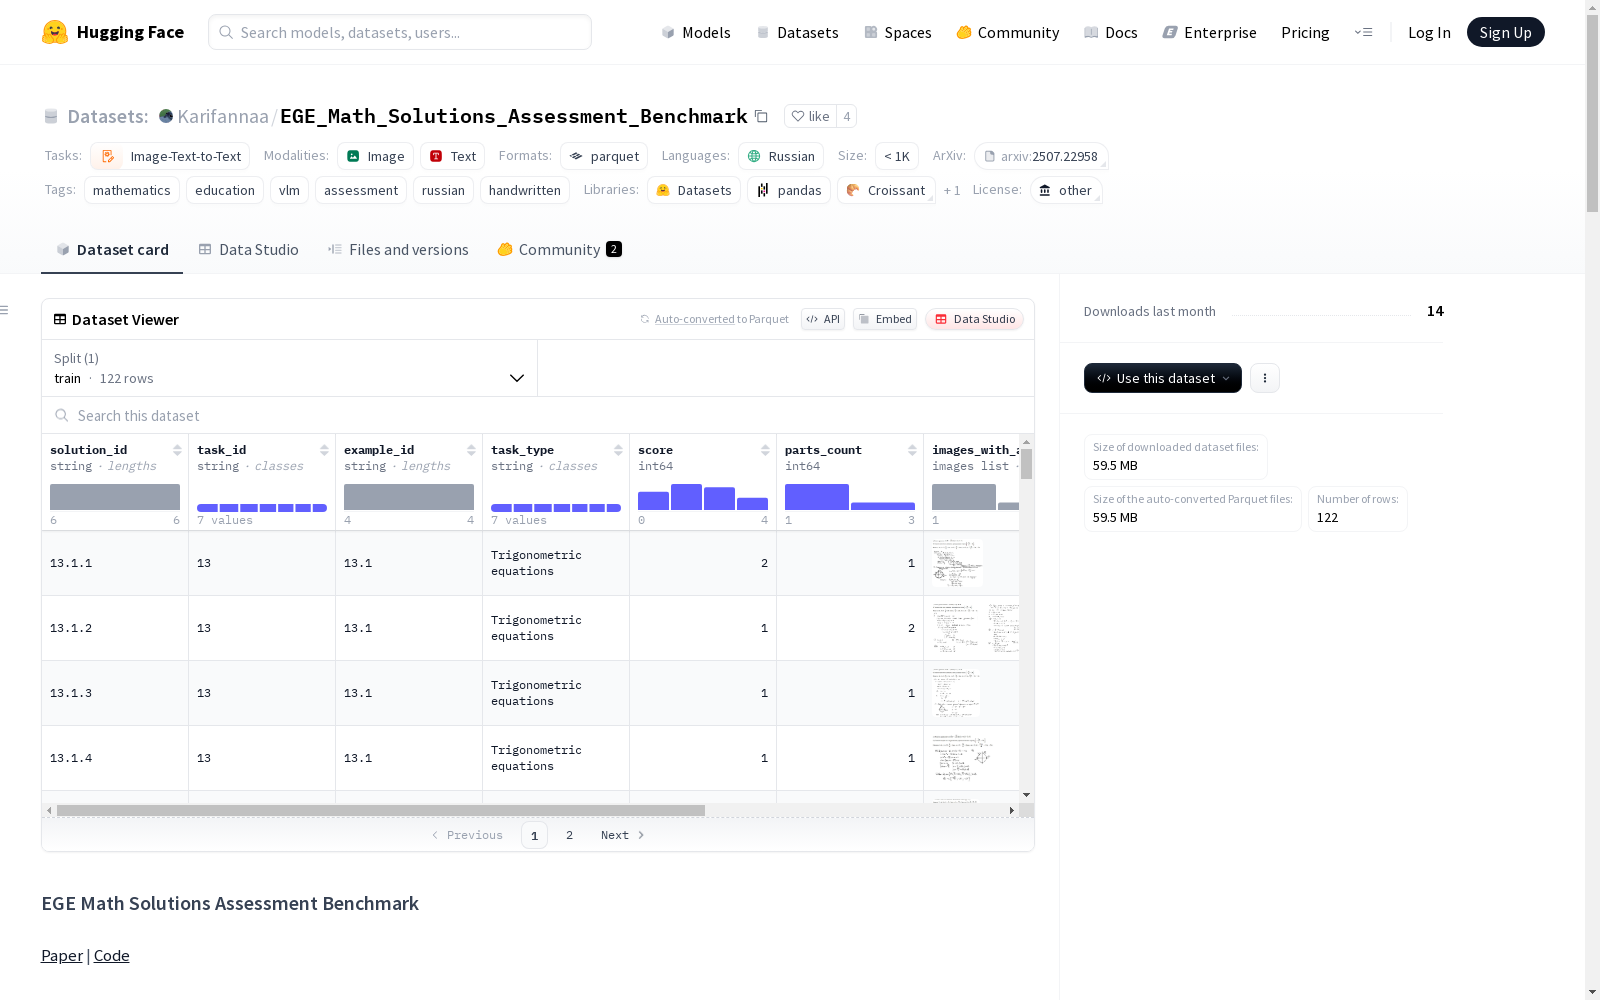Sort by task_id column arrows
This screenshot has width=1600, height=1000.
click(324, 450)
